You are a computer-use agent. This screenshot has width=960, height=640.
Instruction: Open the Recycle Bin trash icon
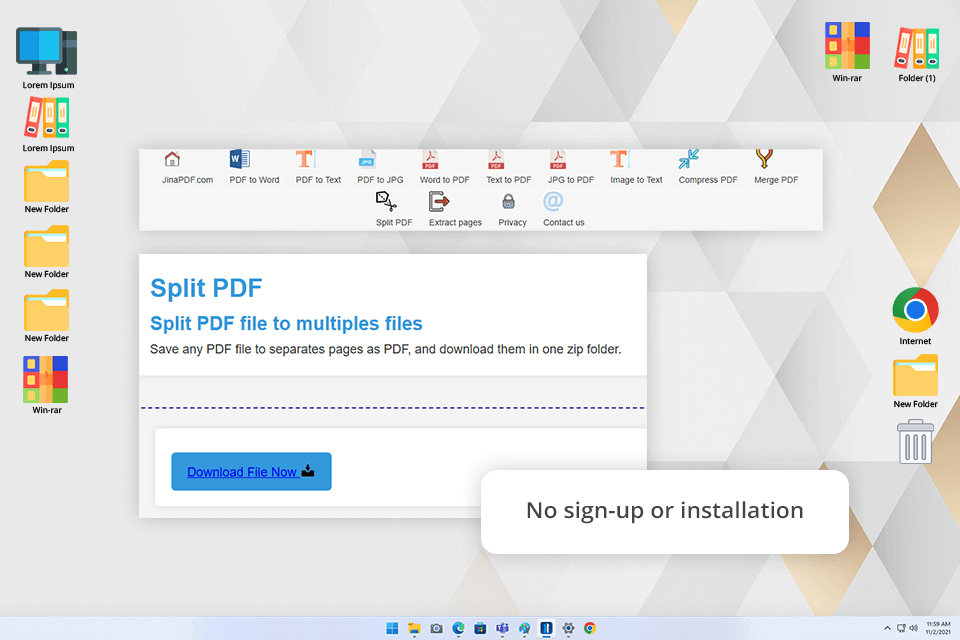[x=915, y=441]
